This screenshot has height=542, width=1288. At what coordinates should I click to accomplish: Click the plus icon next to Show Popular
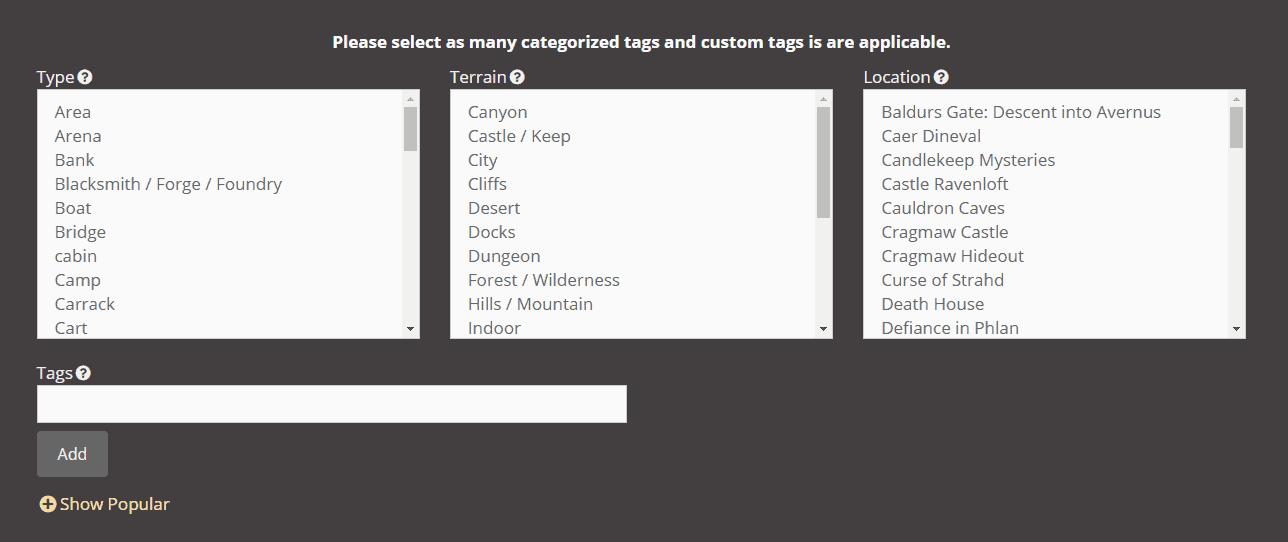(x=48, y=504)
